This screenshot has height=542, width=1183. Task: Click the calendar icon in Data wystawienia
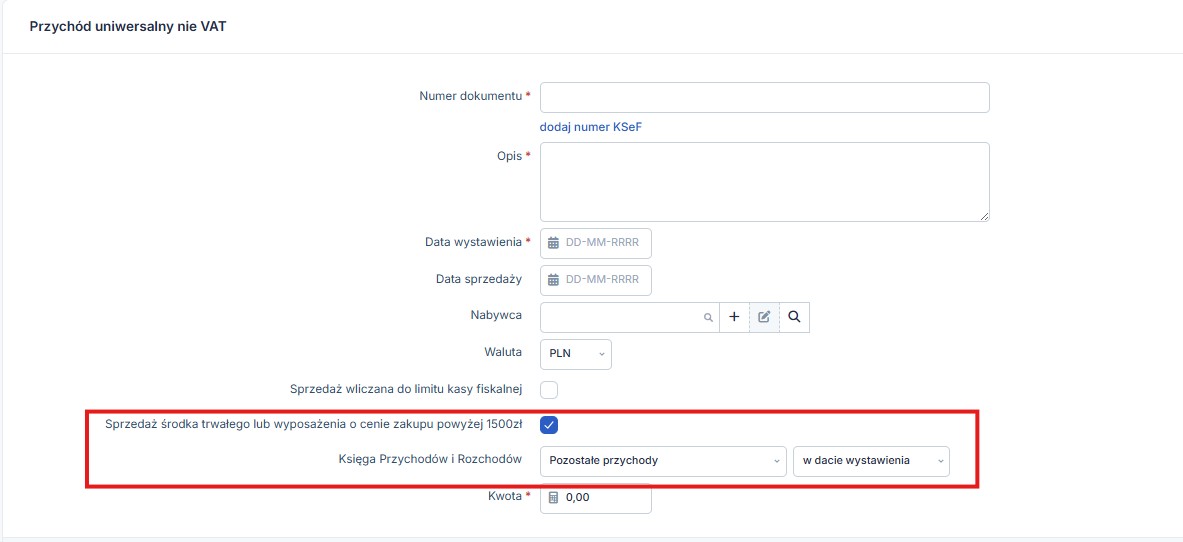pyautogui.click(x=553, y=243)
